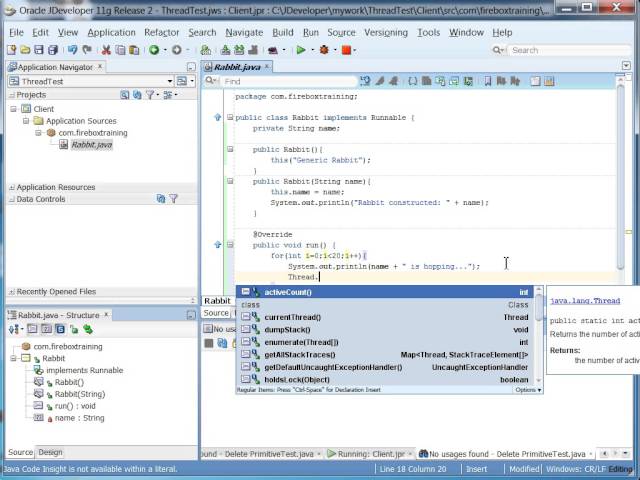The width and height of the screenshot is (640, 480).
Task: Open the ThreadTest application dropdown
Action: pyautogui.click(x=170, y=81)
